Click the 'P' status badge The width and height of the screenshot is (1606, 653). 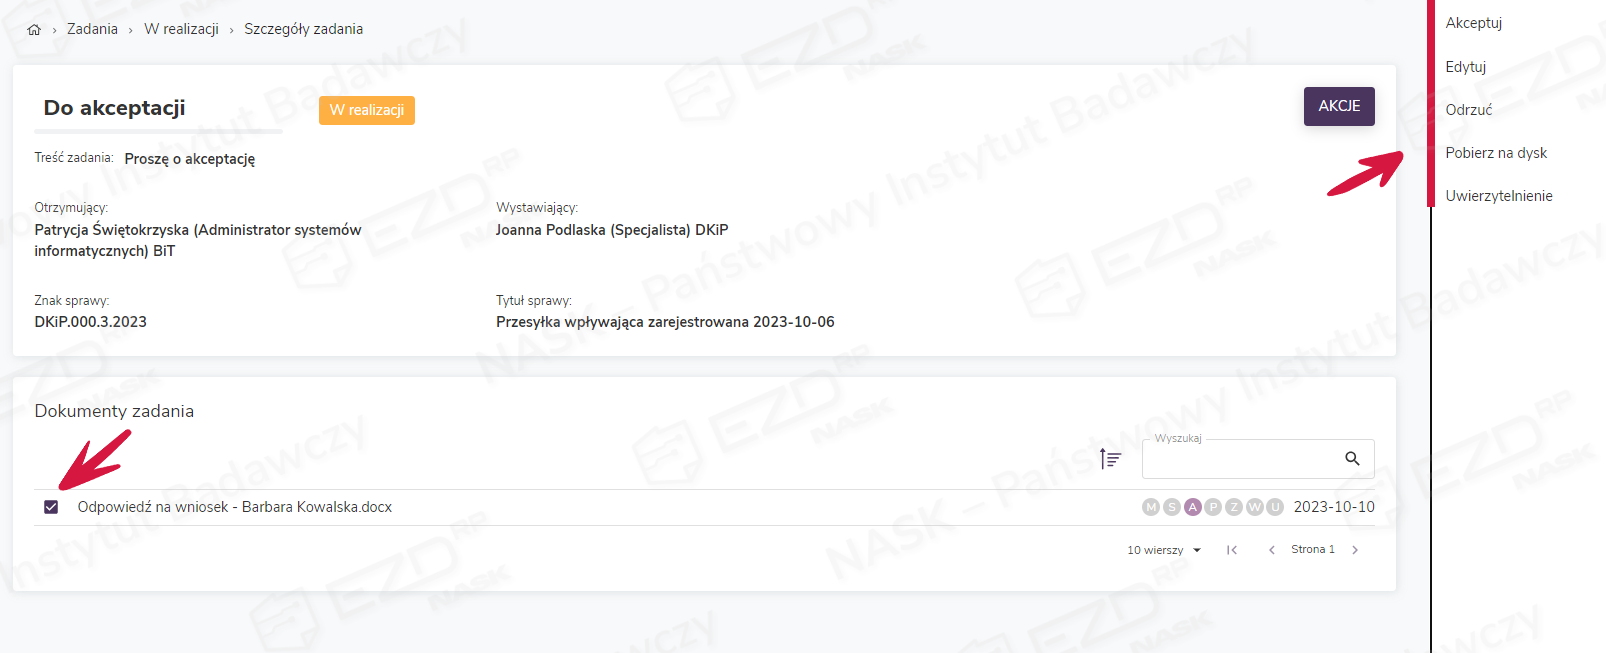tap(1213, 507)
